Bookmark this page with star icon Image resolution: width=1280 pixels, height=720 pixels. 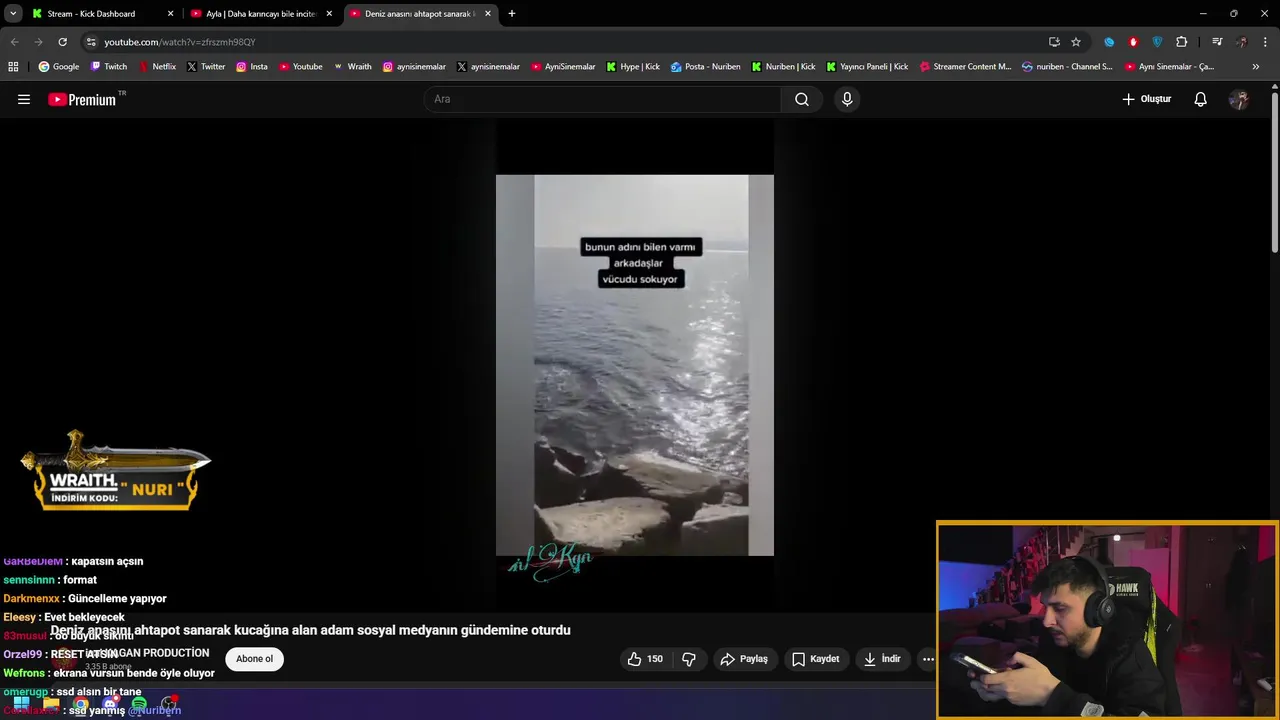pyautogui.click(x=1076, y=42)
